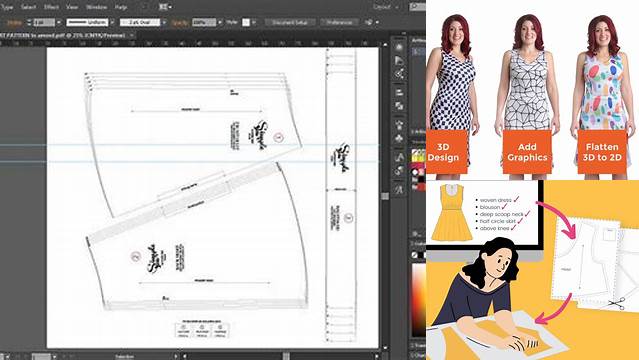Open the Stroke panel link in control bar
This screenshot has width=639, height=360.
click(14, 22)
